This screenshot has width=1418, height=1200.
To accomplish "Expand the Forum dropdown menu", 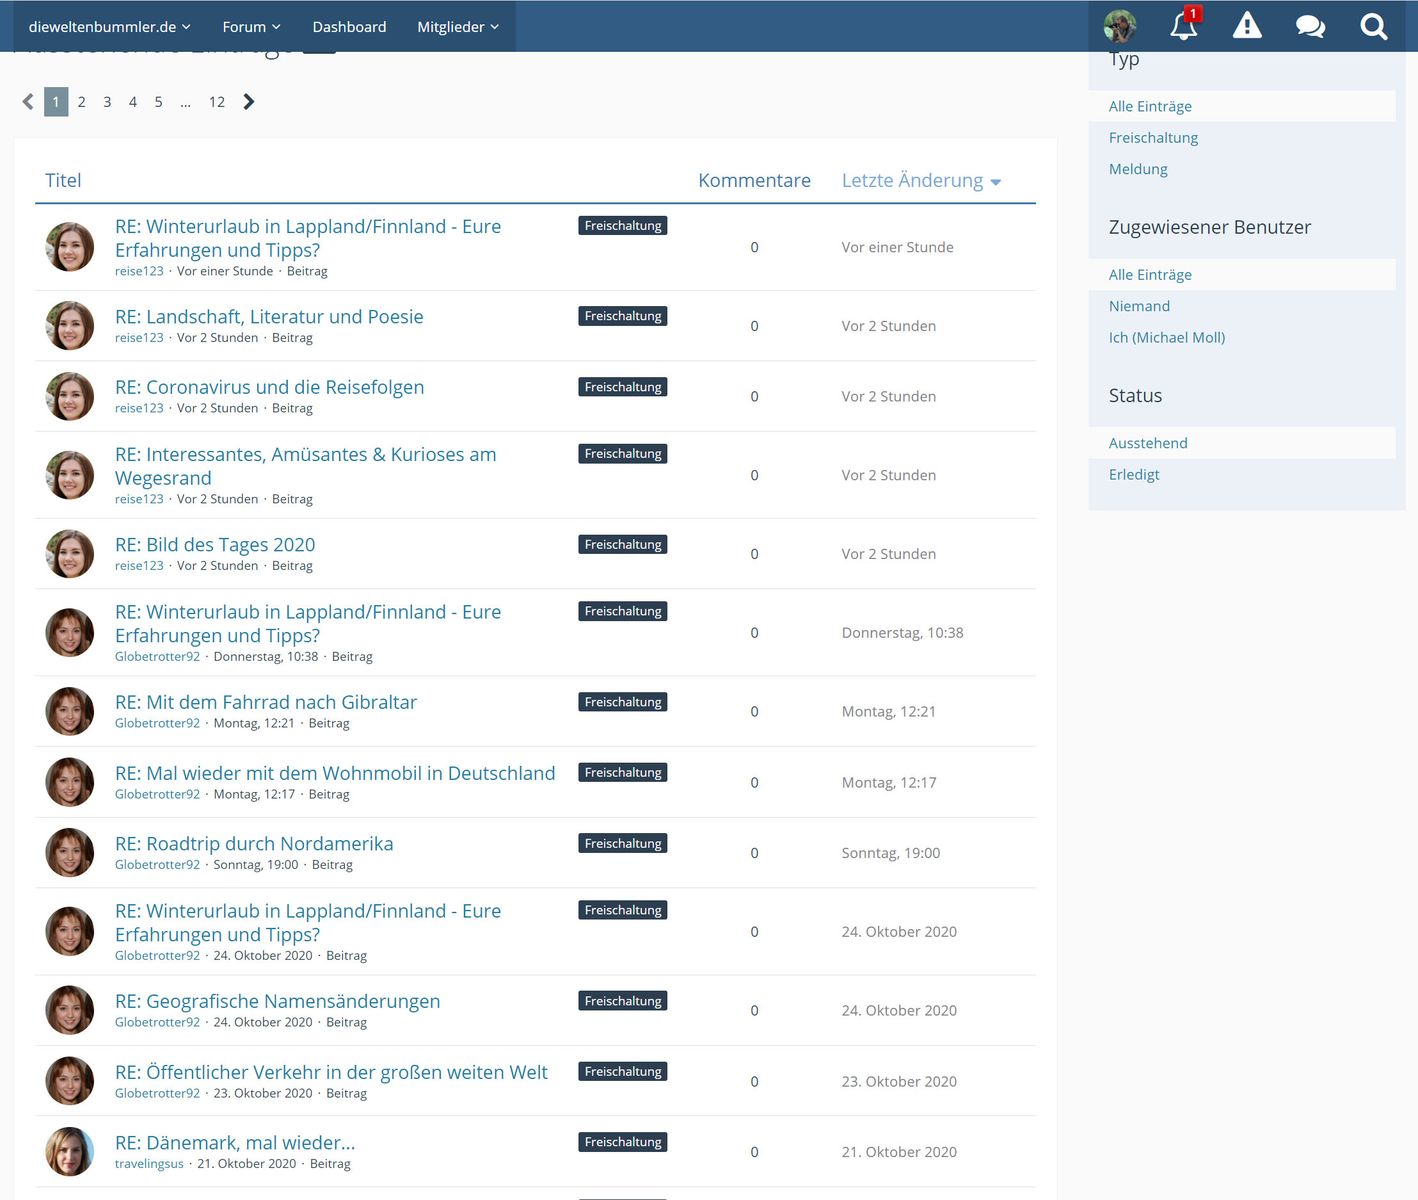I will click(x=251, y=27).
